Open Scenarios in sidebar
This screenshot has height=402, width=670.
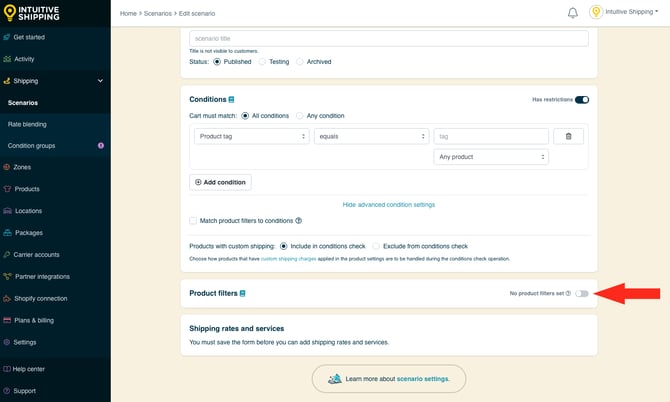coord(23,103)
